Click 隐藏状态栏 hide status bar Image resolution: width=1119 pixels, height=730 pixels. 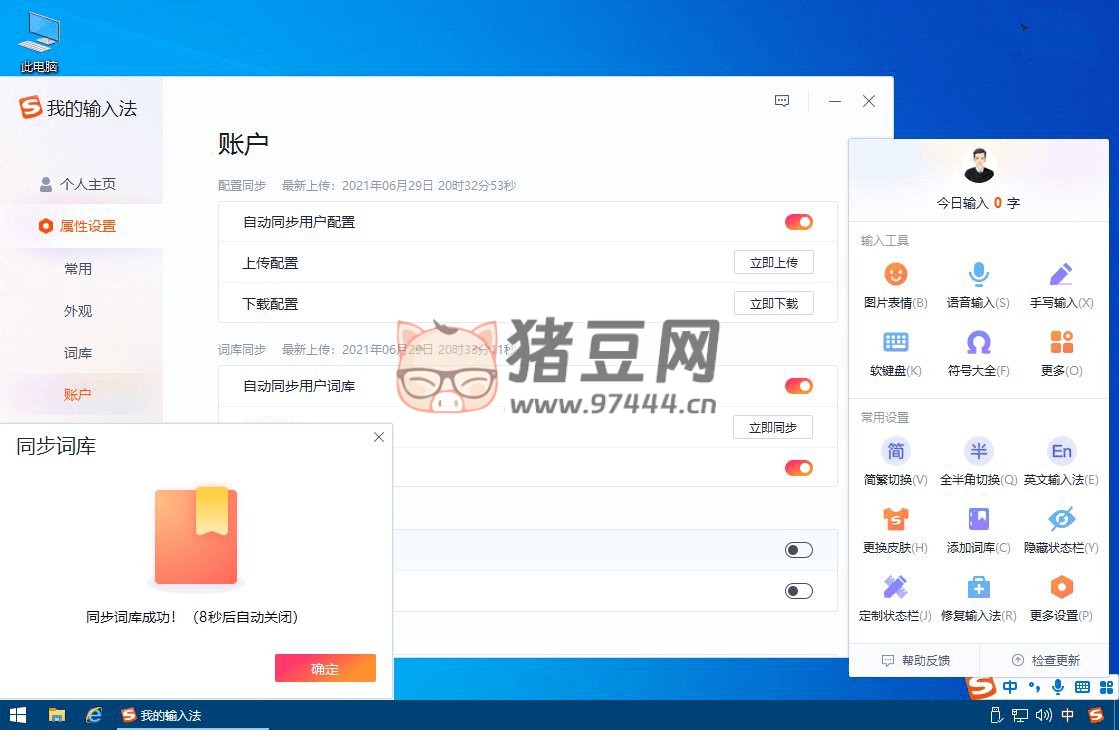1061,529
